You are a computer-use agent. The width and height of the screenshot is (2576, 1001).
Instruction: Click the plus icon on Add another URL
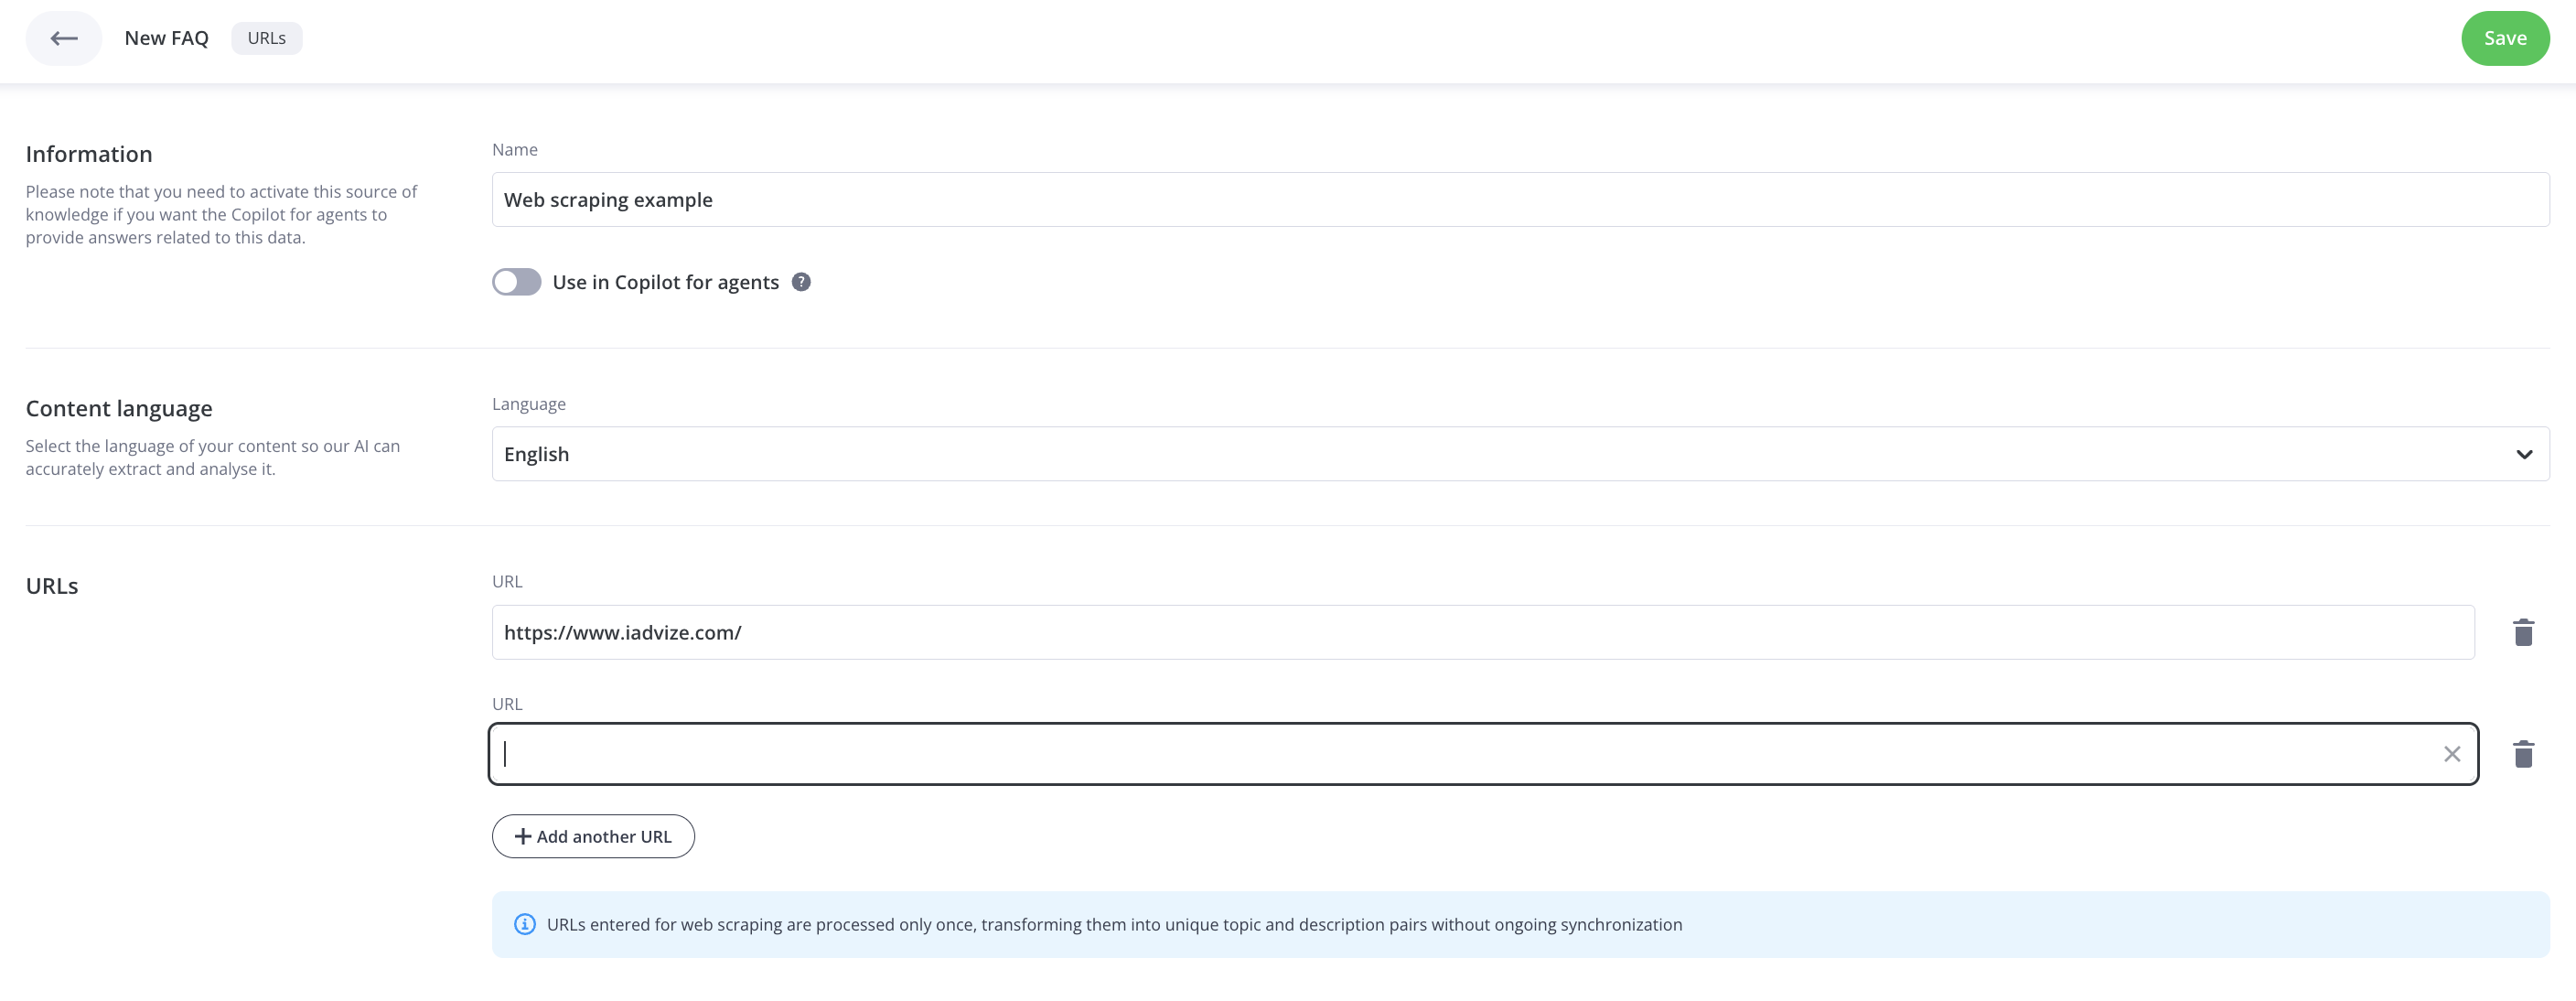tap(522, 836)
